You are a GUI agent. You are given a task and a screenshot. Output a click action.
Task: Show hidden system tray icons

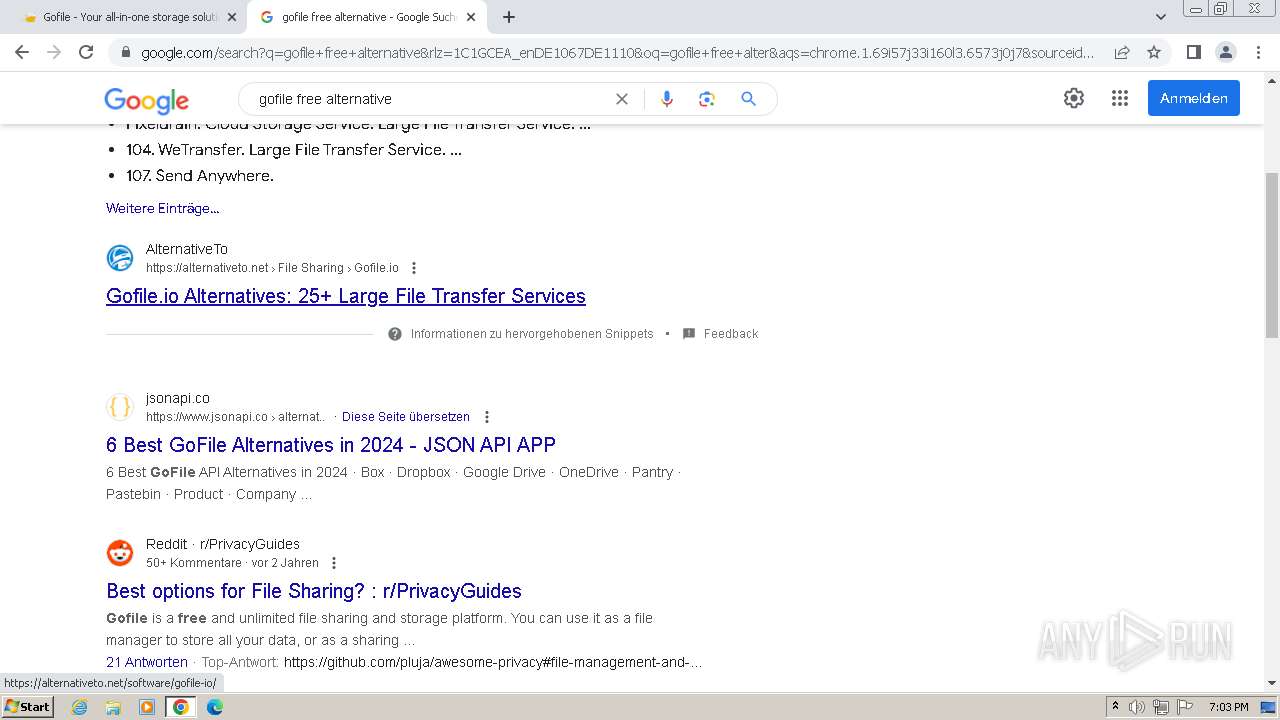coord(1115,707)
